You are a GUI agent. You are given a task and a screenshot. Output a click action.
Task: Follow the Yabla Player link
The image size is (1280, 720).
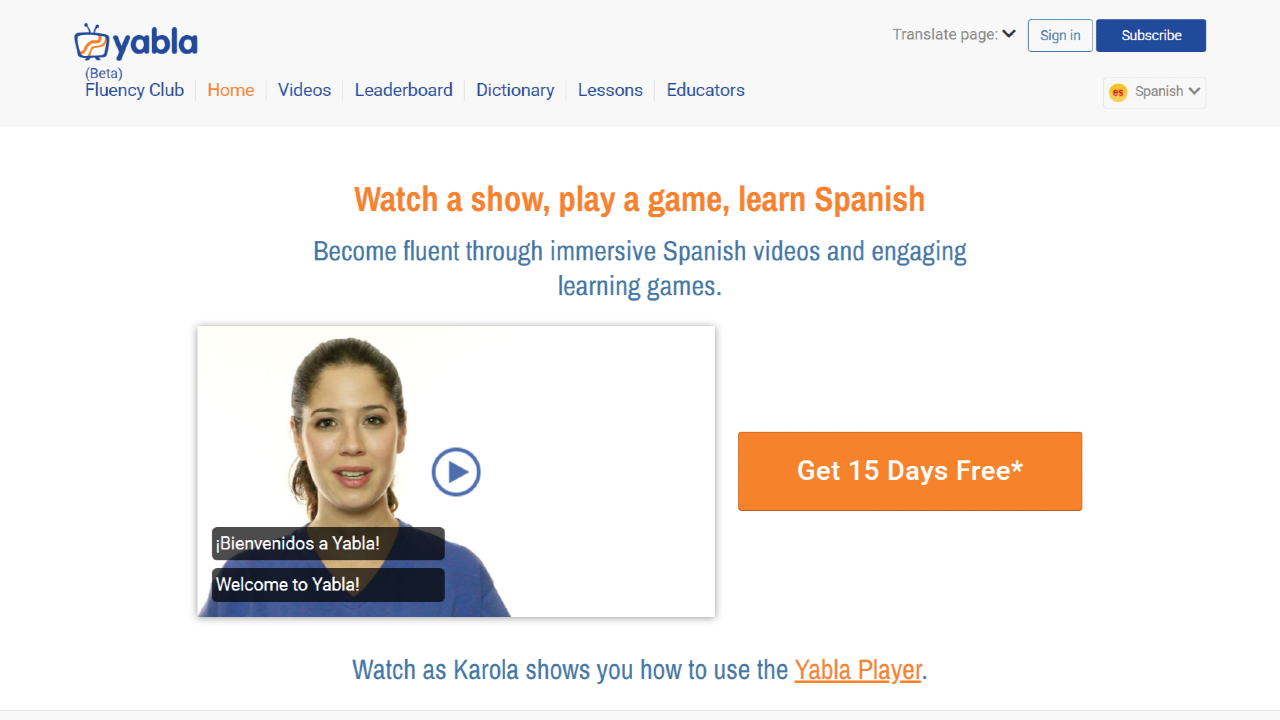tap(858, 669)
